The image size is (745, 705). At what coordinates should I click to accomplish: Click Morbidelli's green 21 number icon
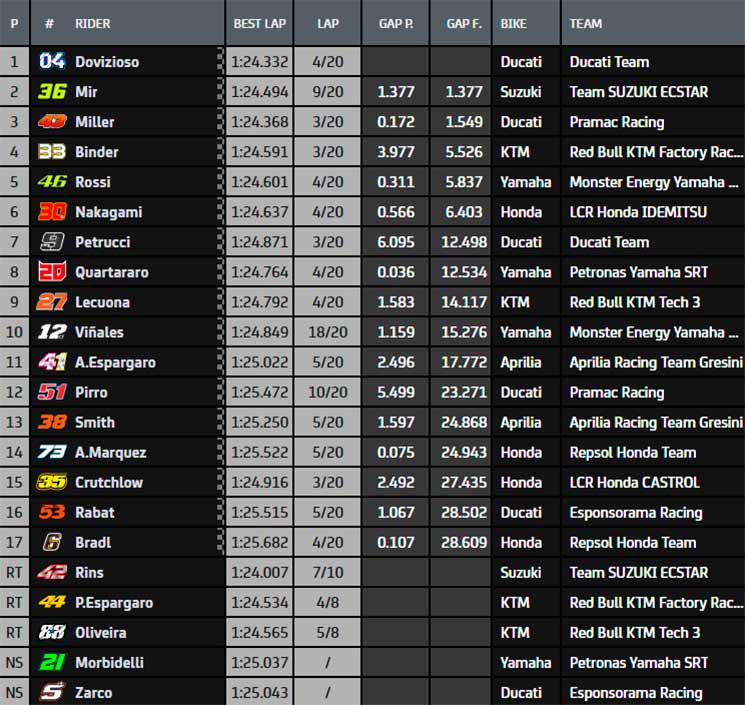52,662
